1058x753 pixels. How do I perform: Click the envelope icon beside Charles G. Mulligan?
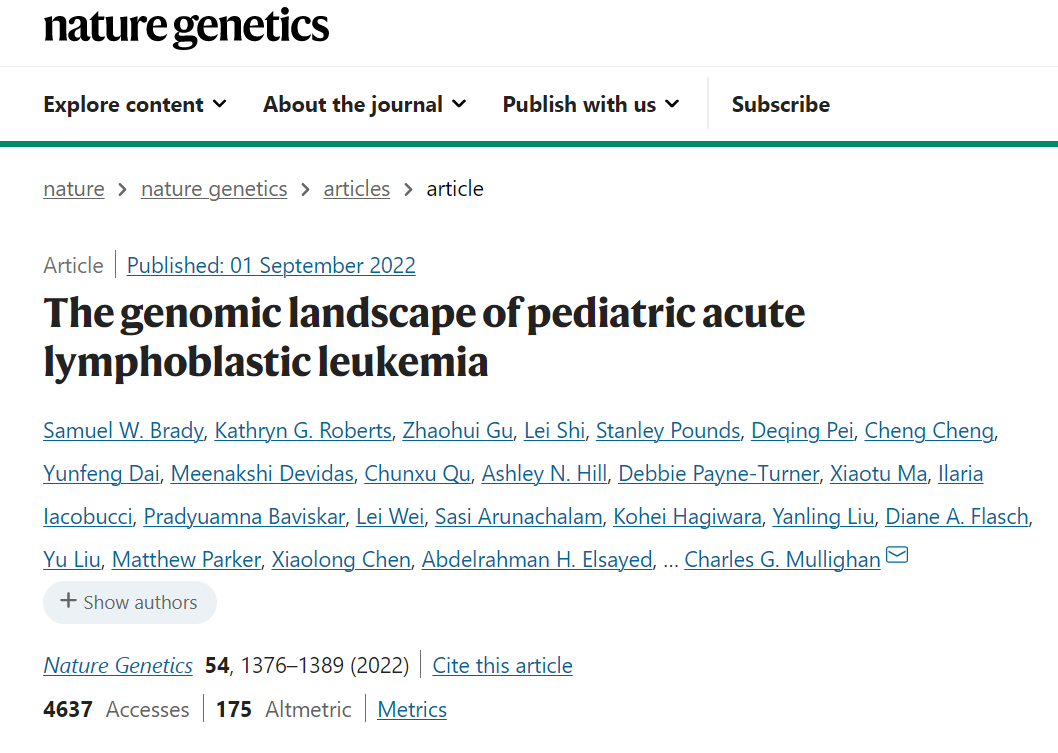[x=897, y=555]
